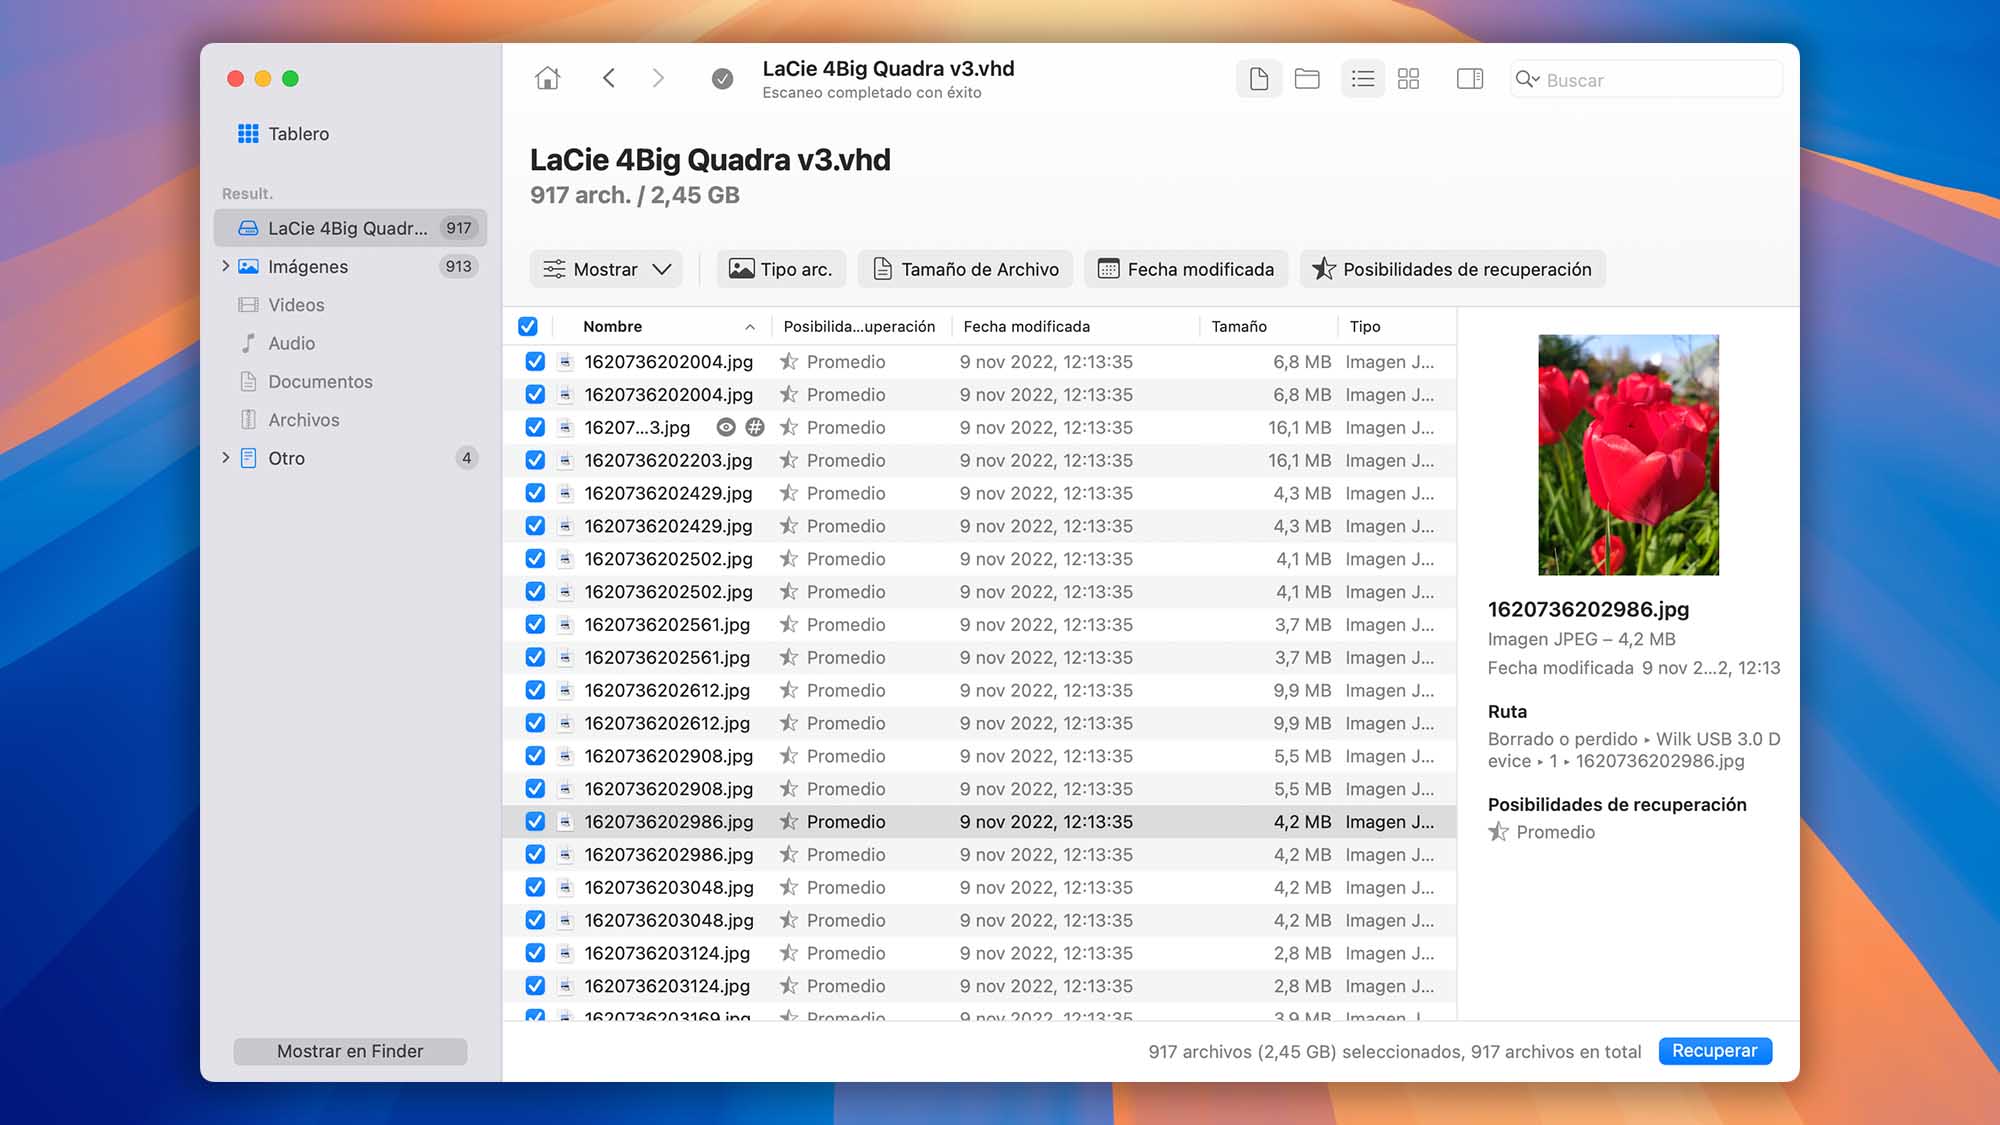Screen dimensions: 2000x1125
Task: Expand the Otro tree chevron
Action: coord(225,458)
